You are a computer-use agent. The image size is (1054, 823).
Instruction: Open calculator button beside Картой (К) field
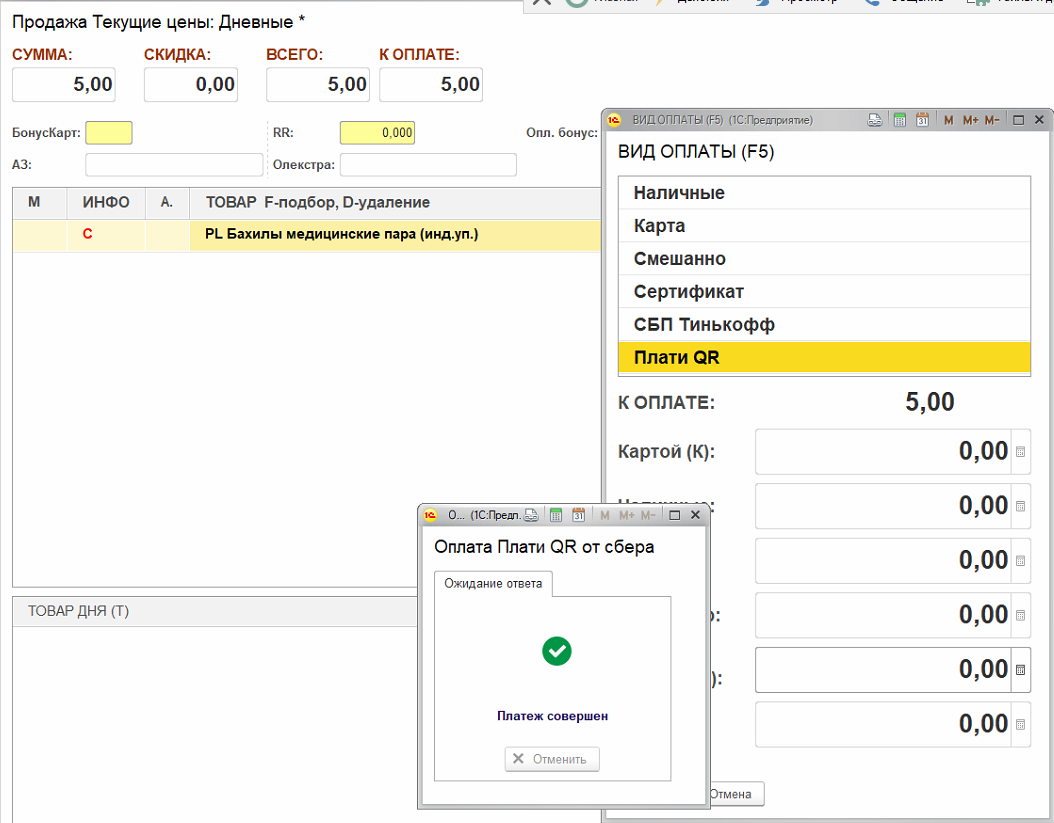(1020, 452)
